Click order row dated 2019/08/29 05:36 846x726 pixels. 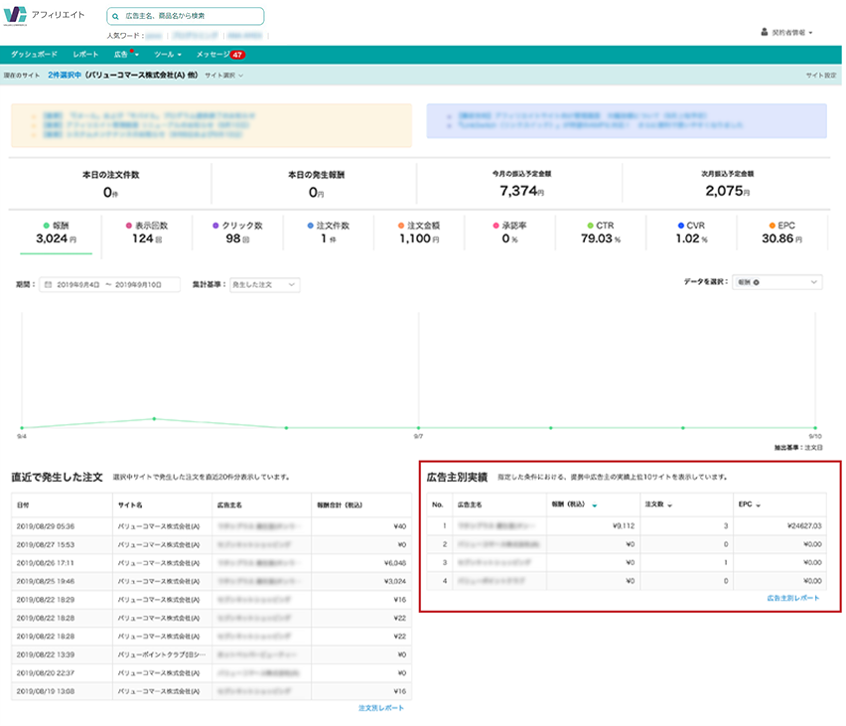coord(212,526)
